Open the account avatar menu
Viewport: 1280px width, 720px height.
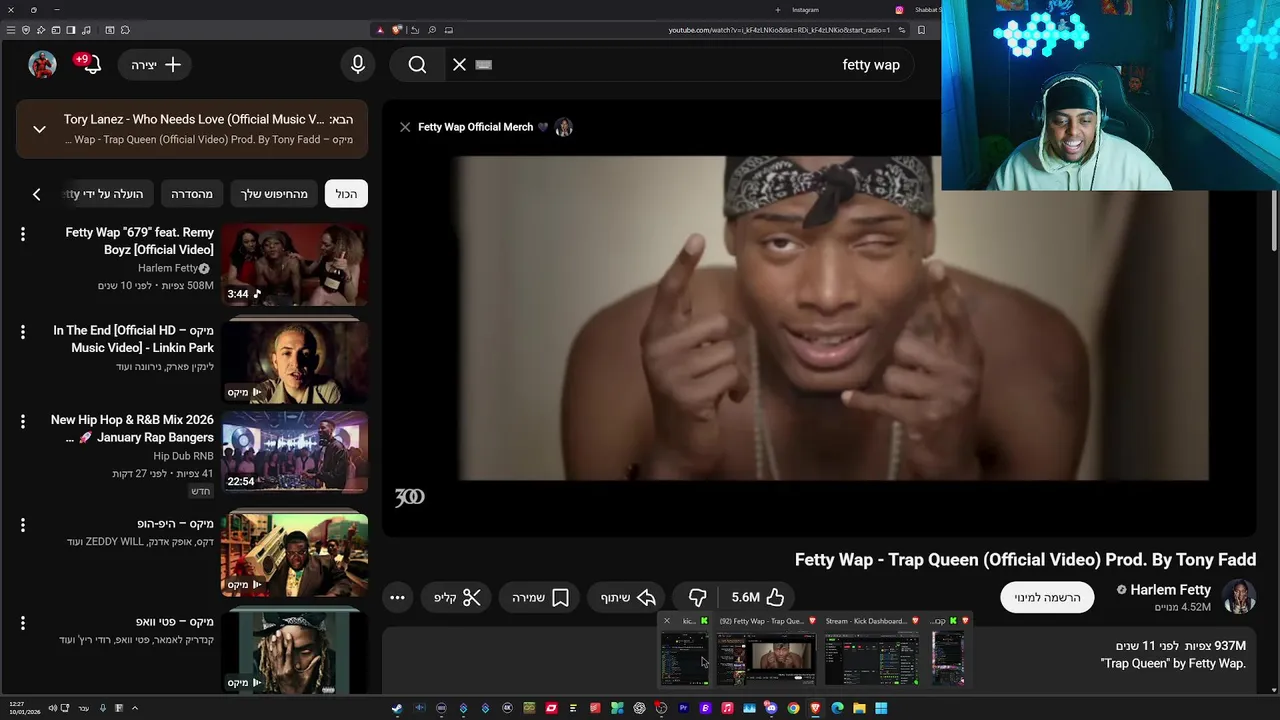click(42, 65)
